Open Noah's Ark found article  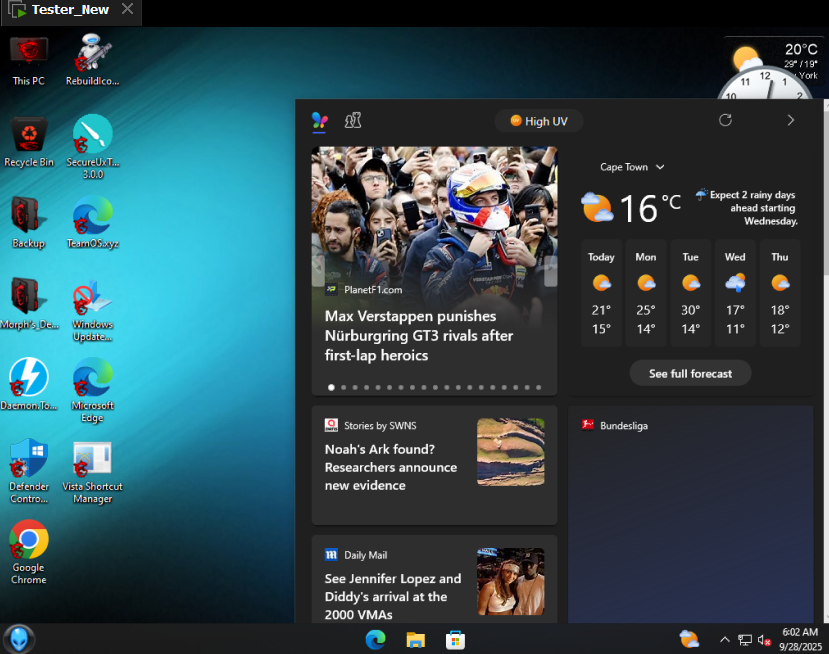(x=391, y=467)
